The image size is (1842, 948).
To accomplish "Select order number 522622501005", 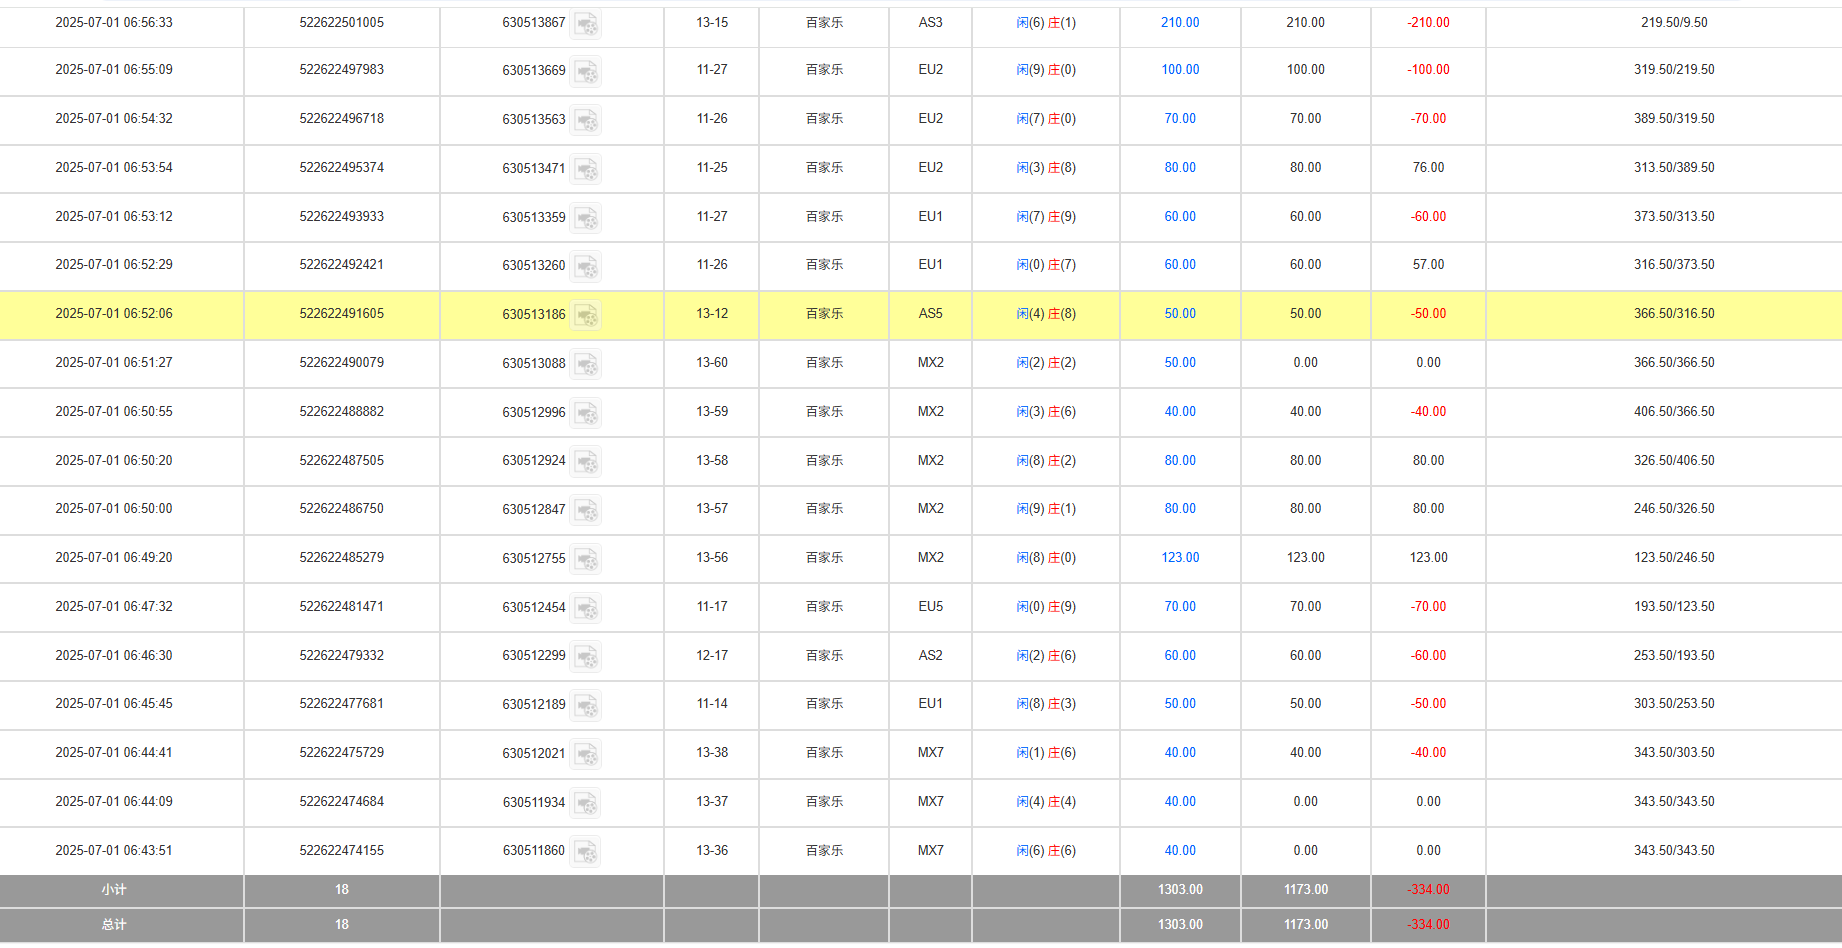I will (x=341, y=22).
